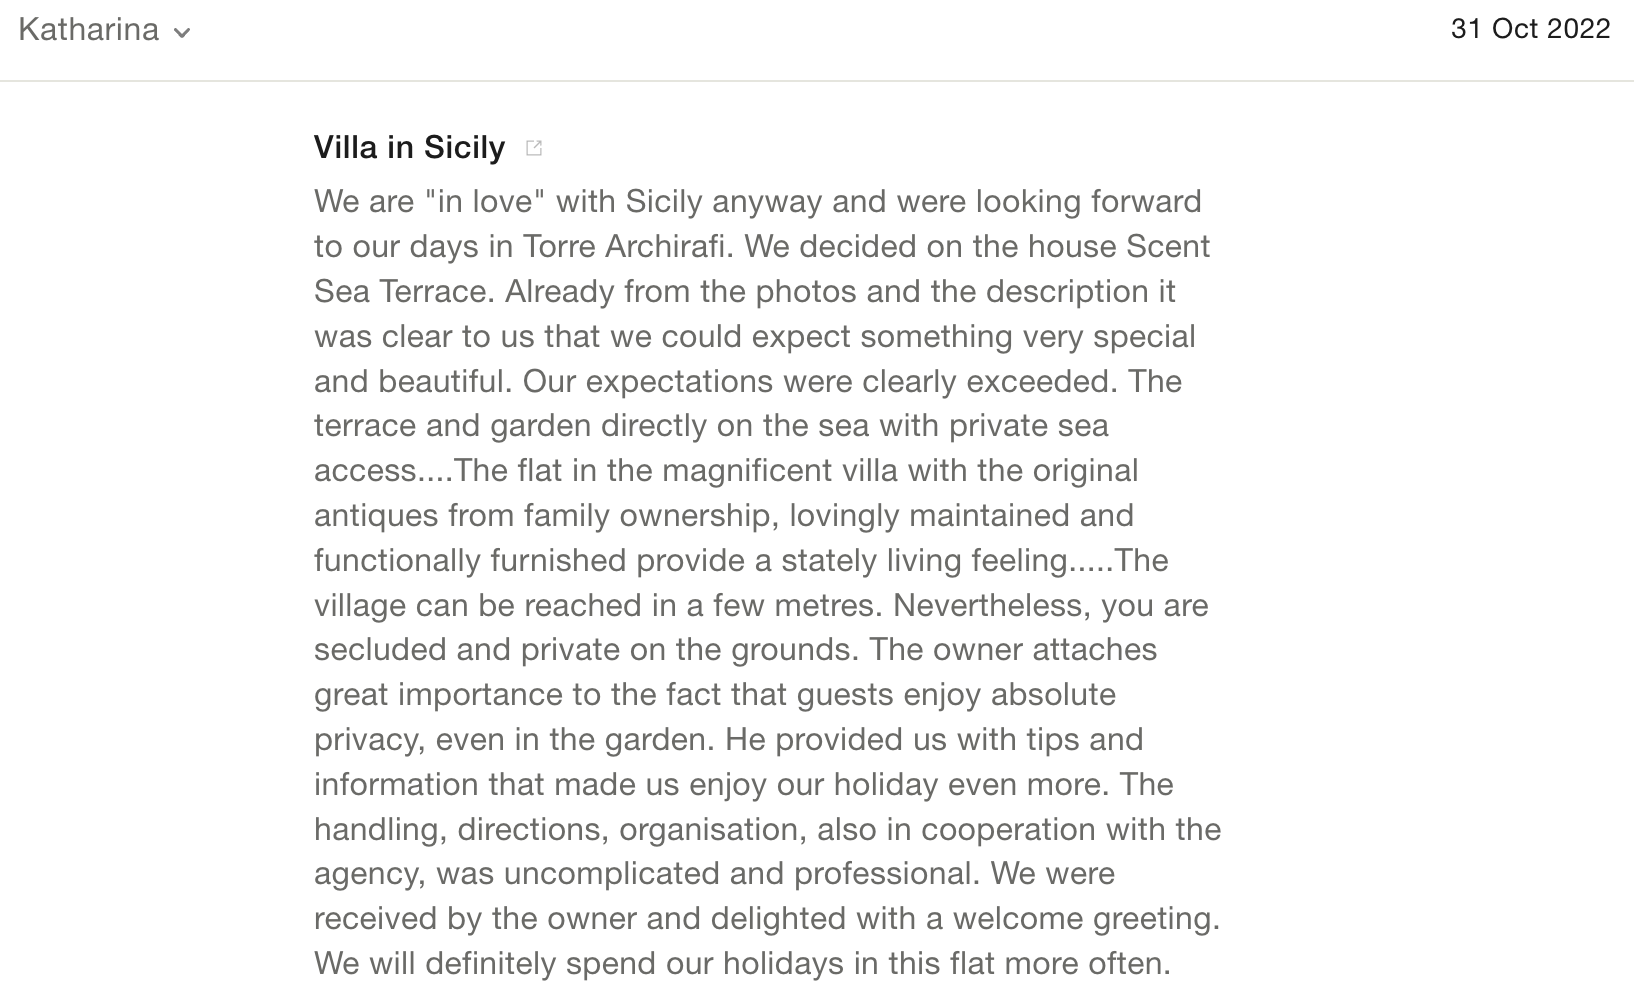Click the text "Scent" at the end of the second line
This screenshot has height=998, width=1634.
[x=1168, y=246]
